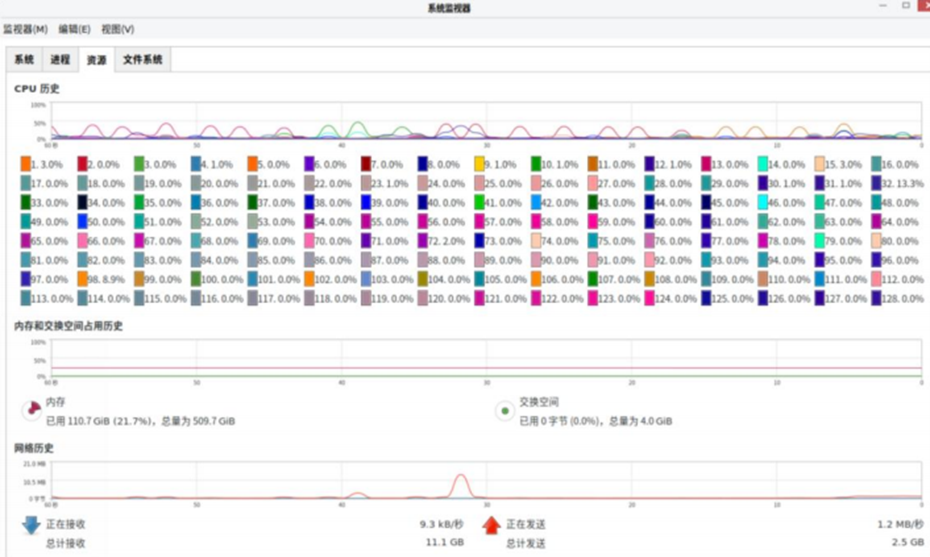Viewport: 930px width, 557px height.
Task: Click the memory usage text 已用 110.7 GiB
Action: coord(141,421)
